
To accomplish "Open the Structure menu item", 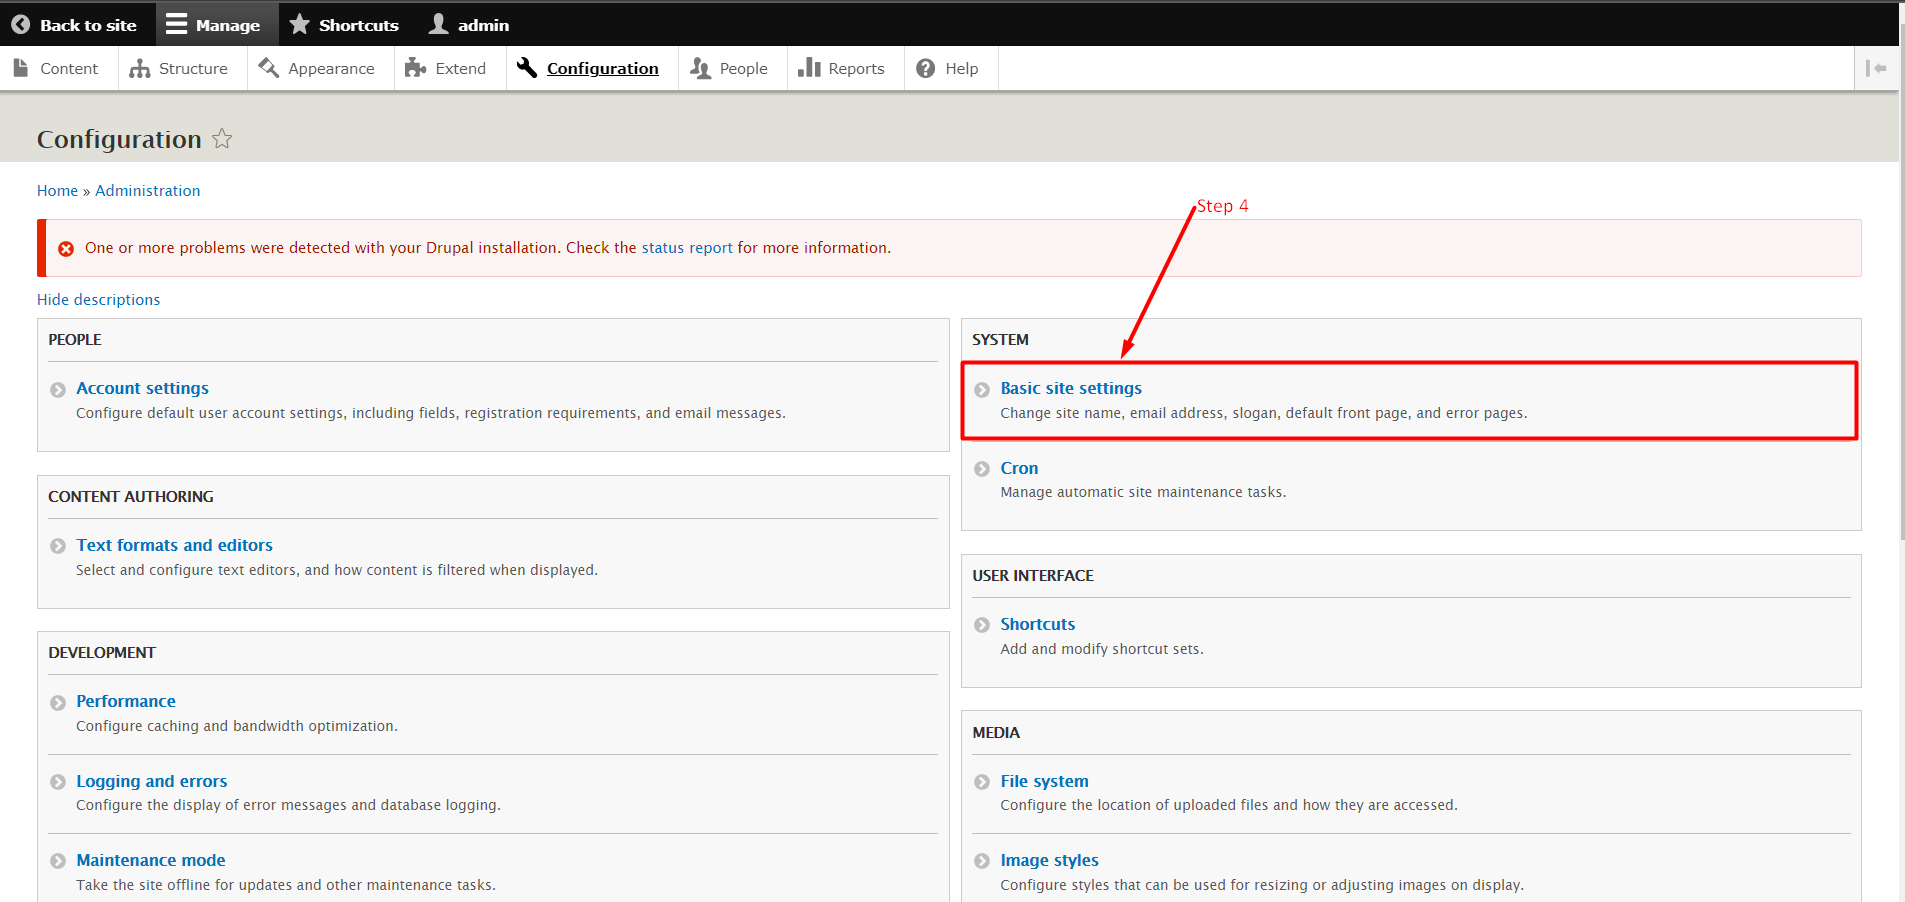I will point(179,68).
